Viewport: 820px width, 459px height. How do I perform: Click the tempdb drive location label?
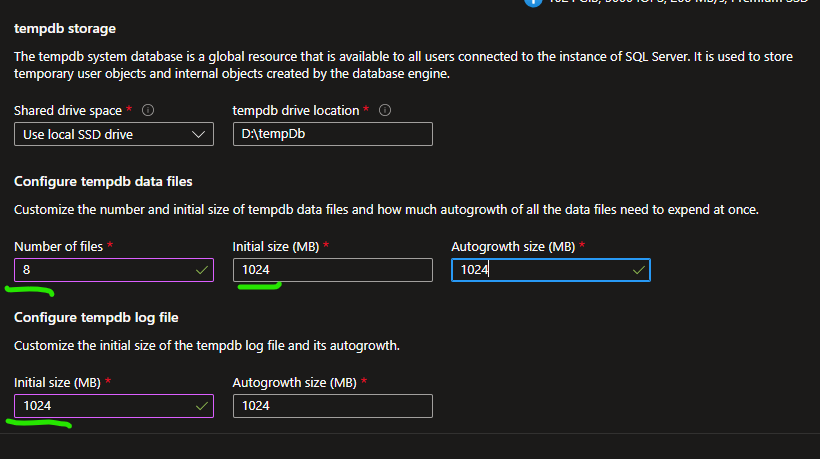[296, 111]
